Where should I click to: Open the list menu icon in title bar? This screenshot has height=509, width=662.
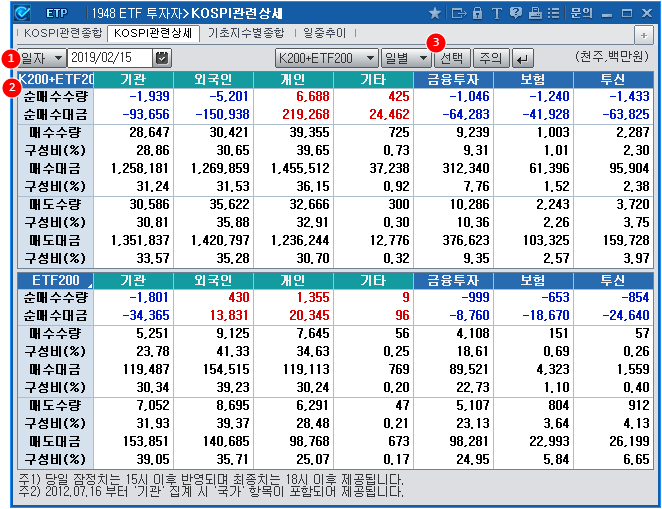[553, 13]
